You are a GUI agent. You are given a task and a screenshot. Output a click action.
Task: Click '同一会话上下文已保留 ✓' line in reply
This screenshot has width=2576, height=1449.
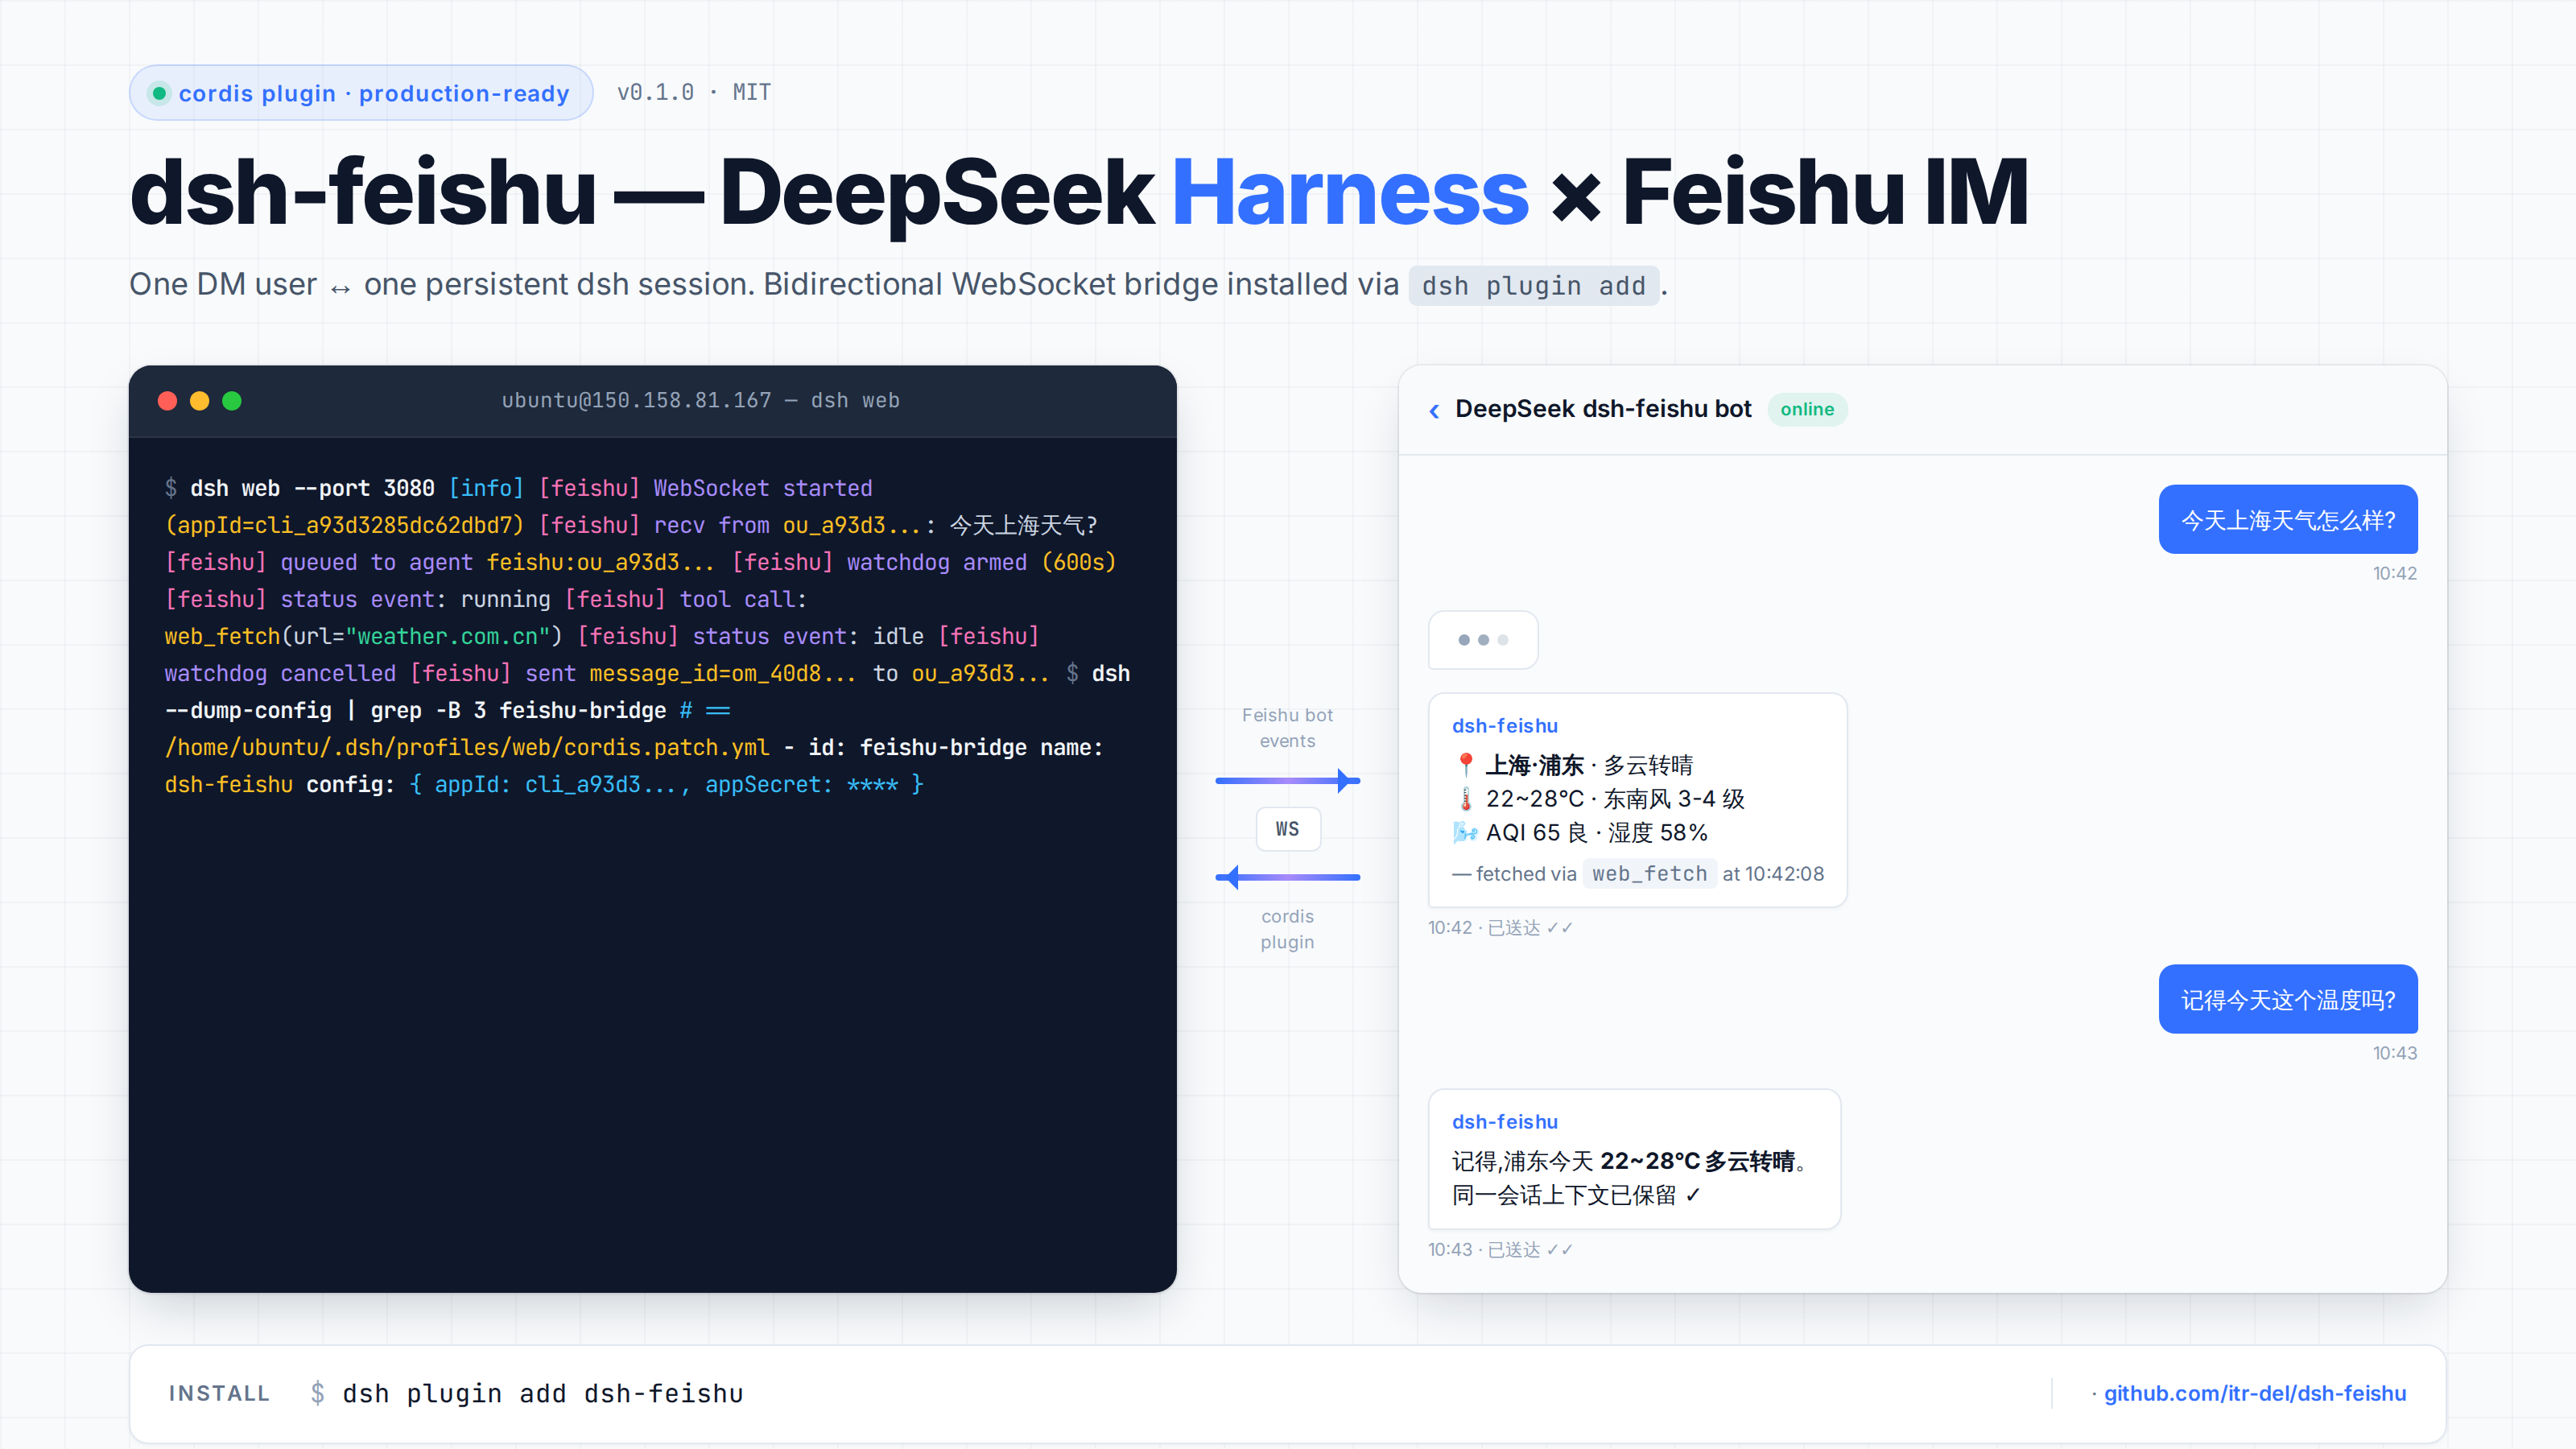coord(1576,1195)
